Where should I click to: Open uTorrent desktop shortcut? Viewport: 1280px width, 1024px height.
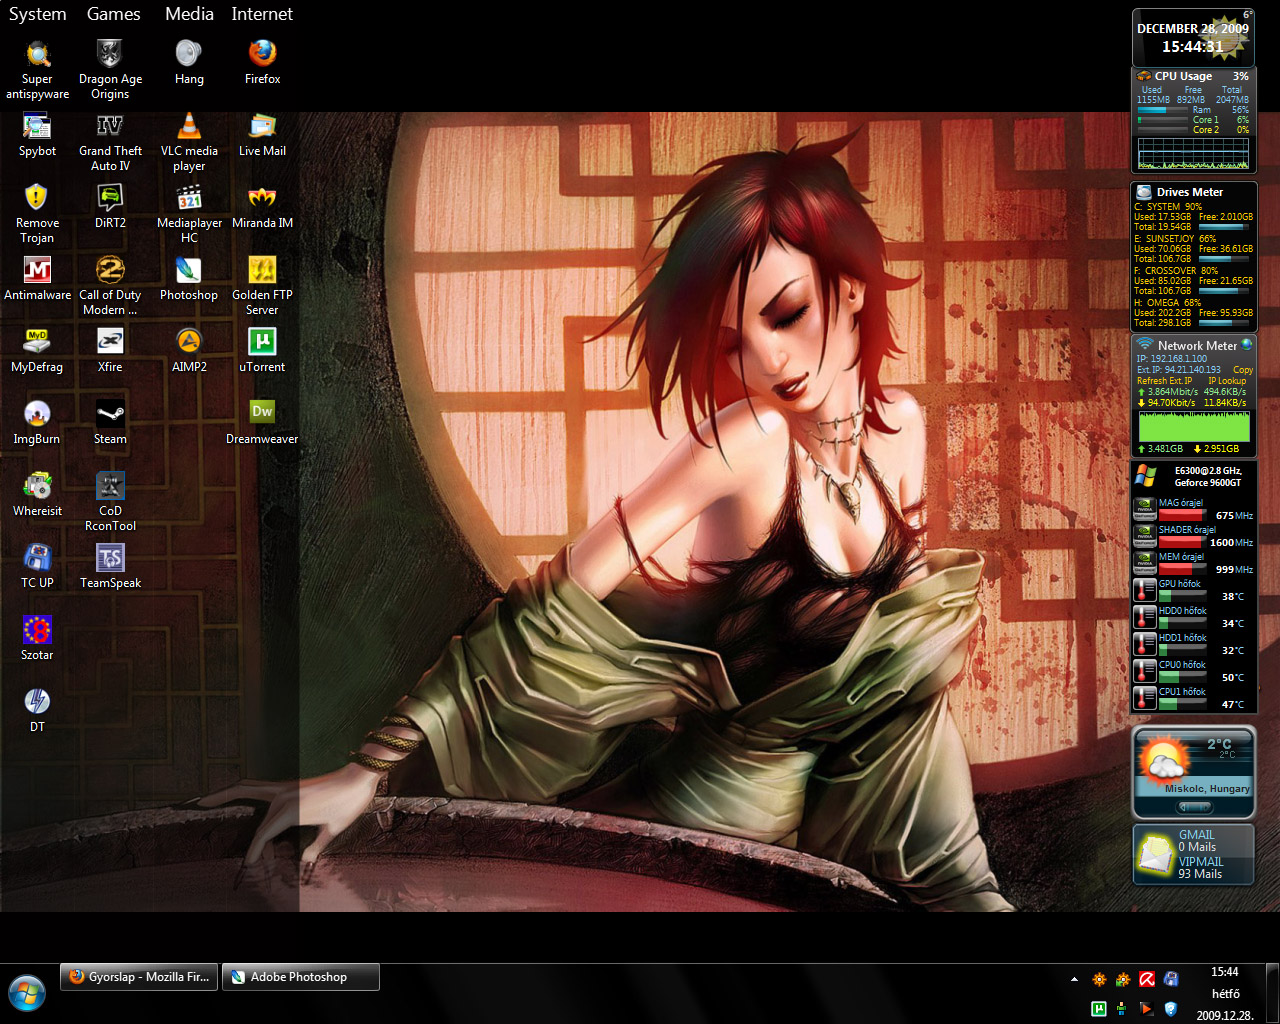click(262, 350)
